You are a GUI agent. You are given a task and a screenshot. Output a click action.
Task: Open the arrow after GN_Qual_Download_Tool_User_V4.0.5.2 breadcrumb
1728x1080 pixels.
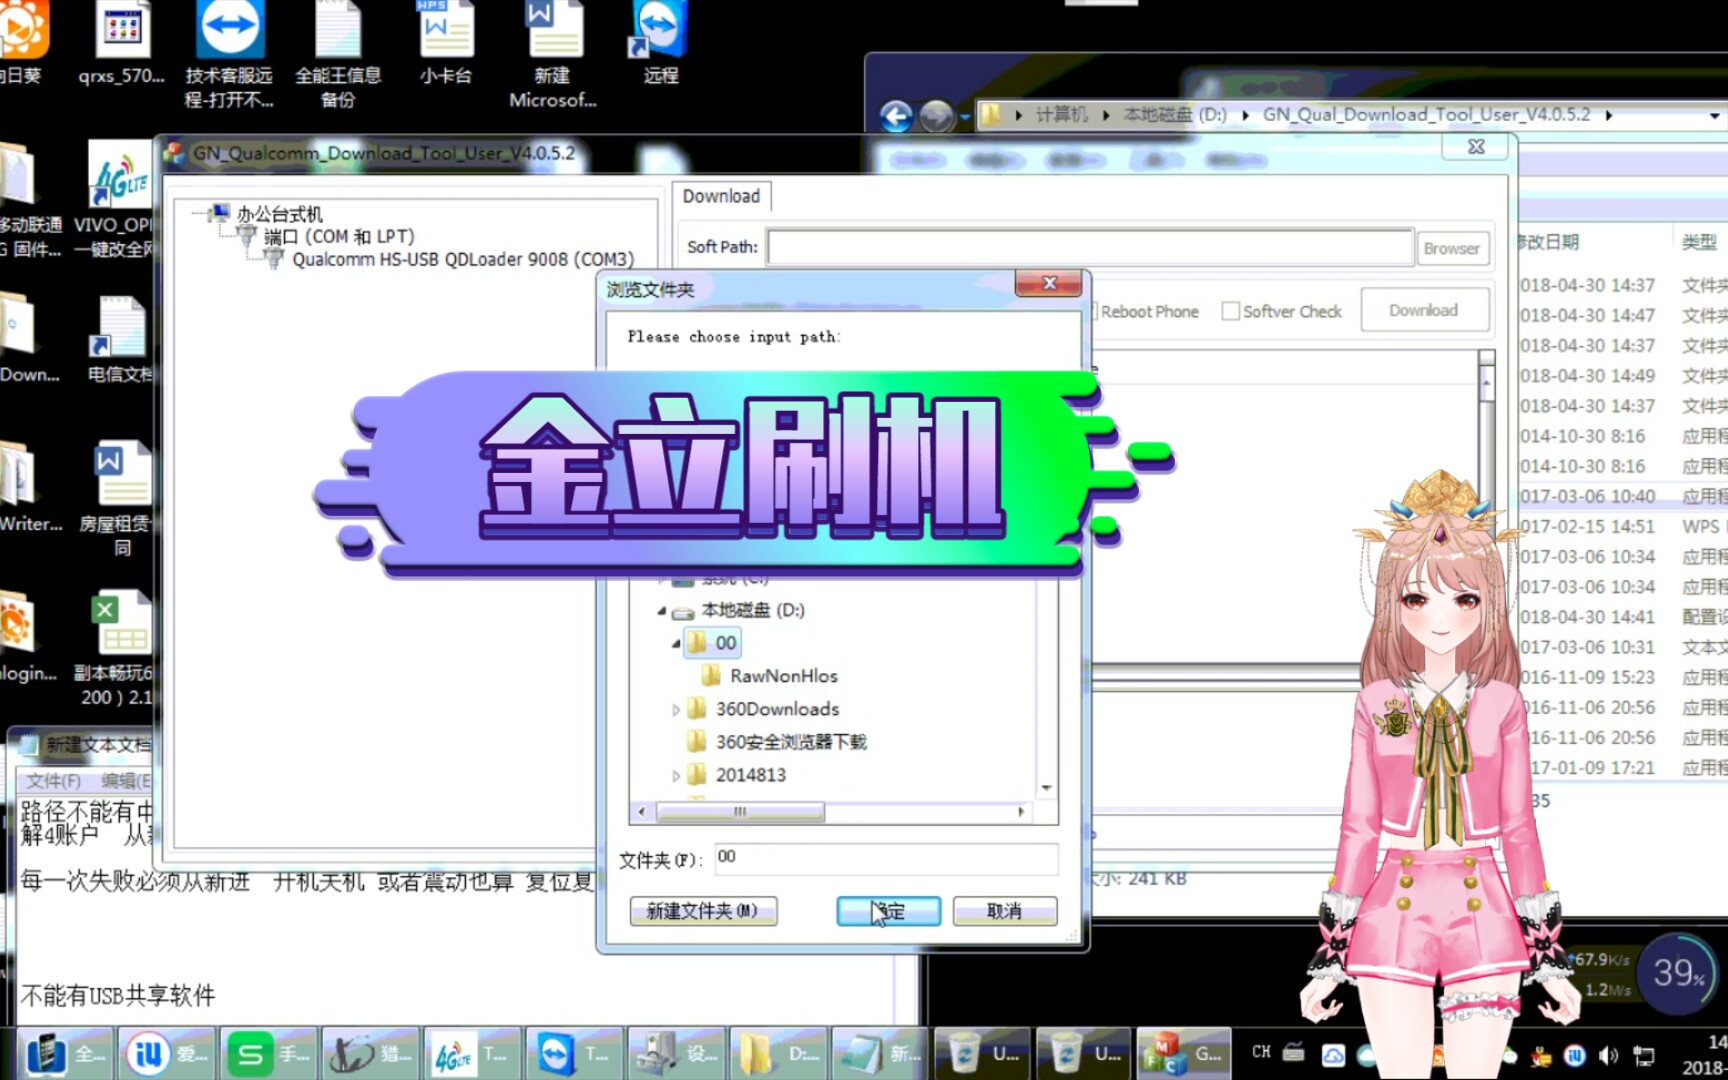(x=1609, y=115)
